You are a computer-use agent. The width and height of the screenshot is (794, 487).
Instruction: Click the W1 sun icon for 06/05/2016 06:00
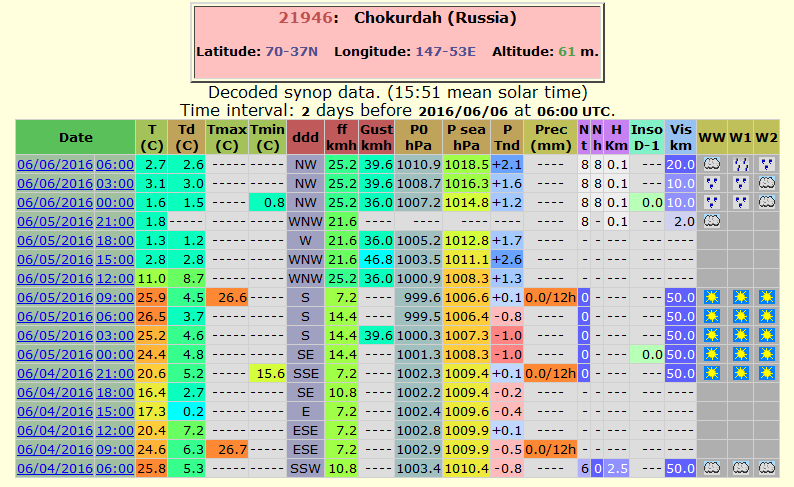coord(741,316)
